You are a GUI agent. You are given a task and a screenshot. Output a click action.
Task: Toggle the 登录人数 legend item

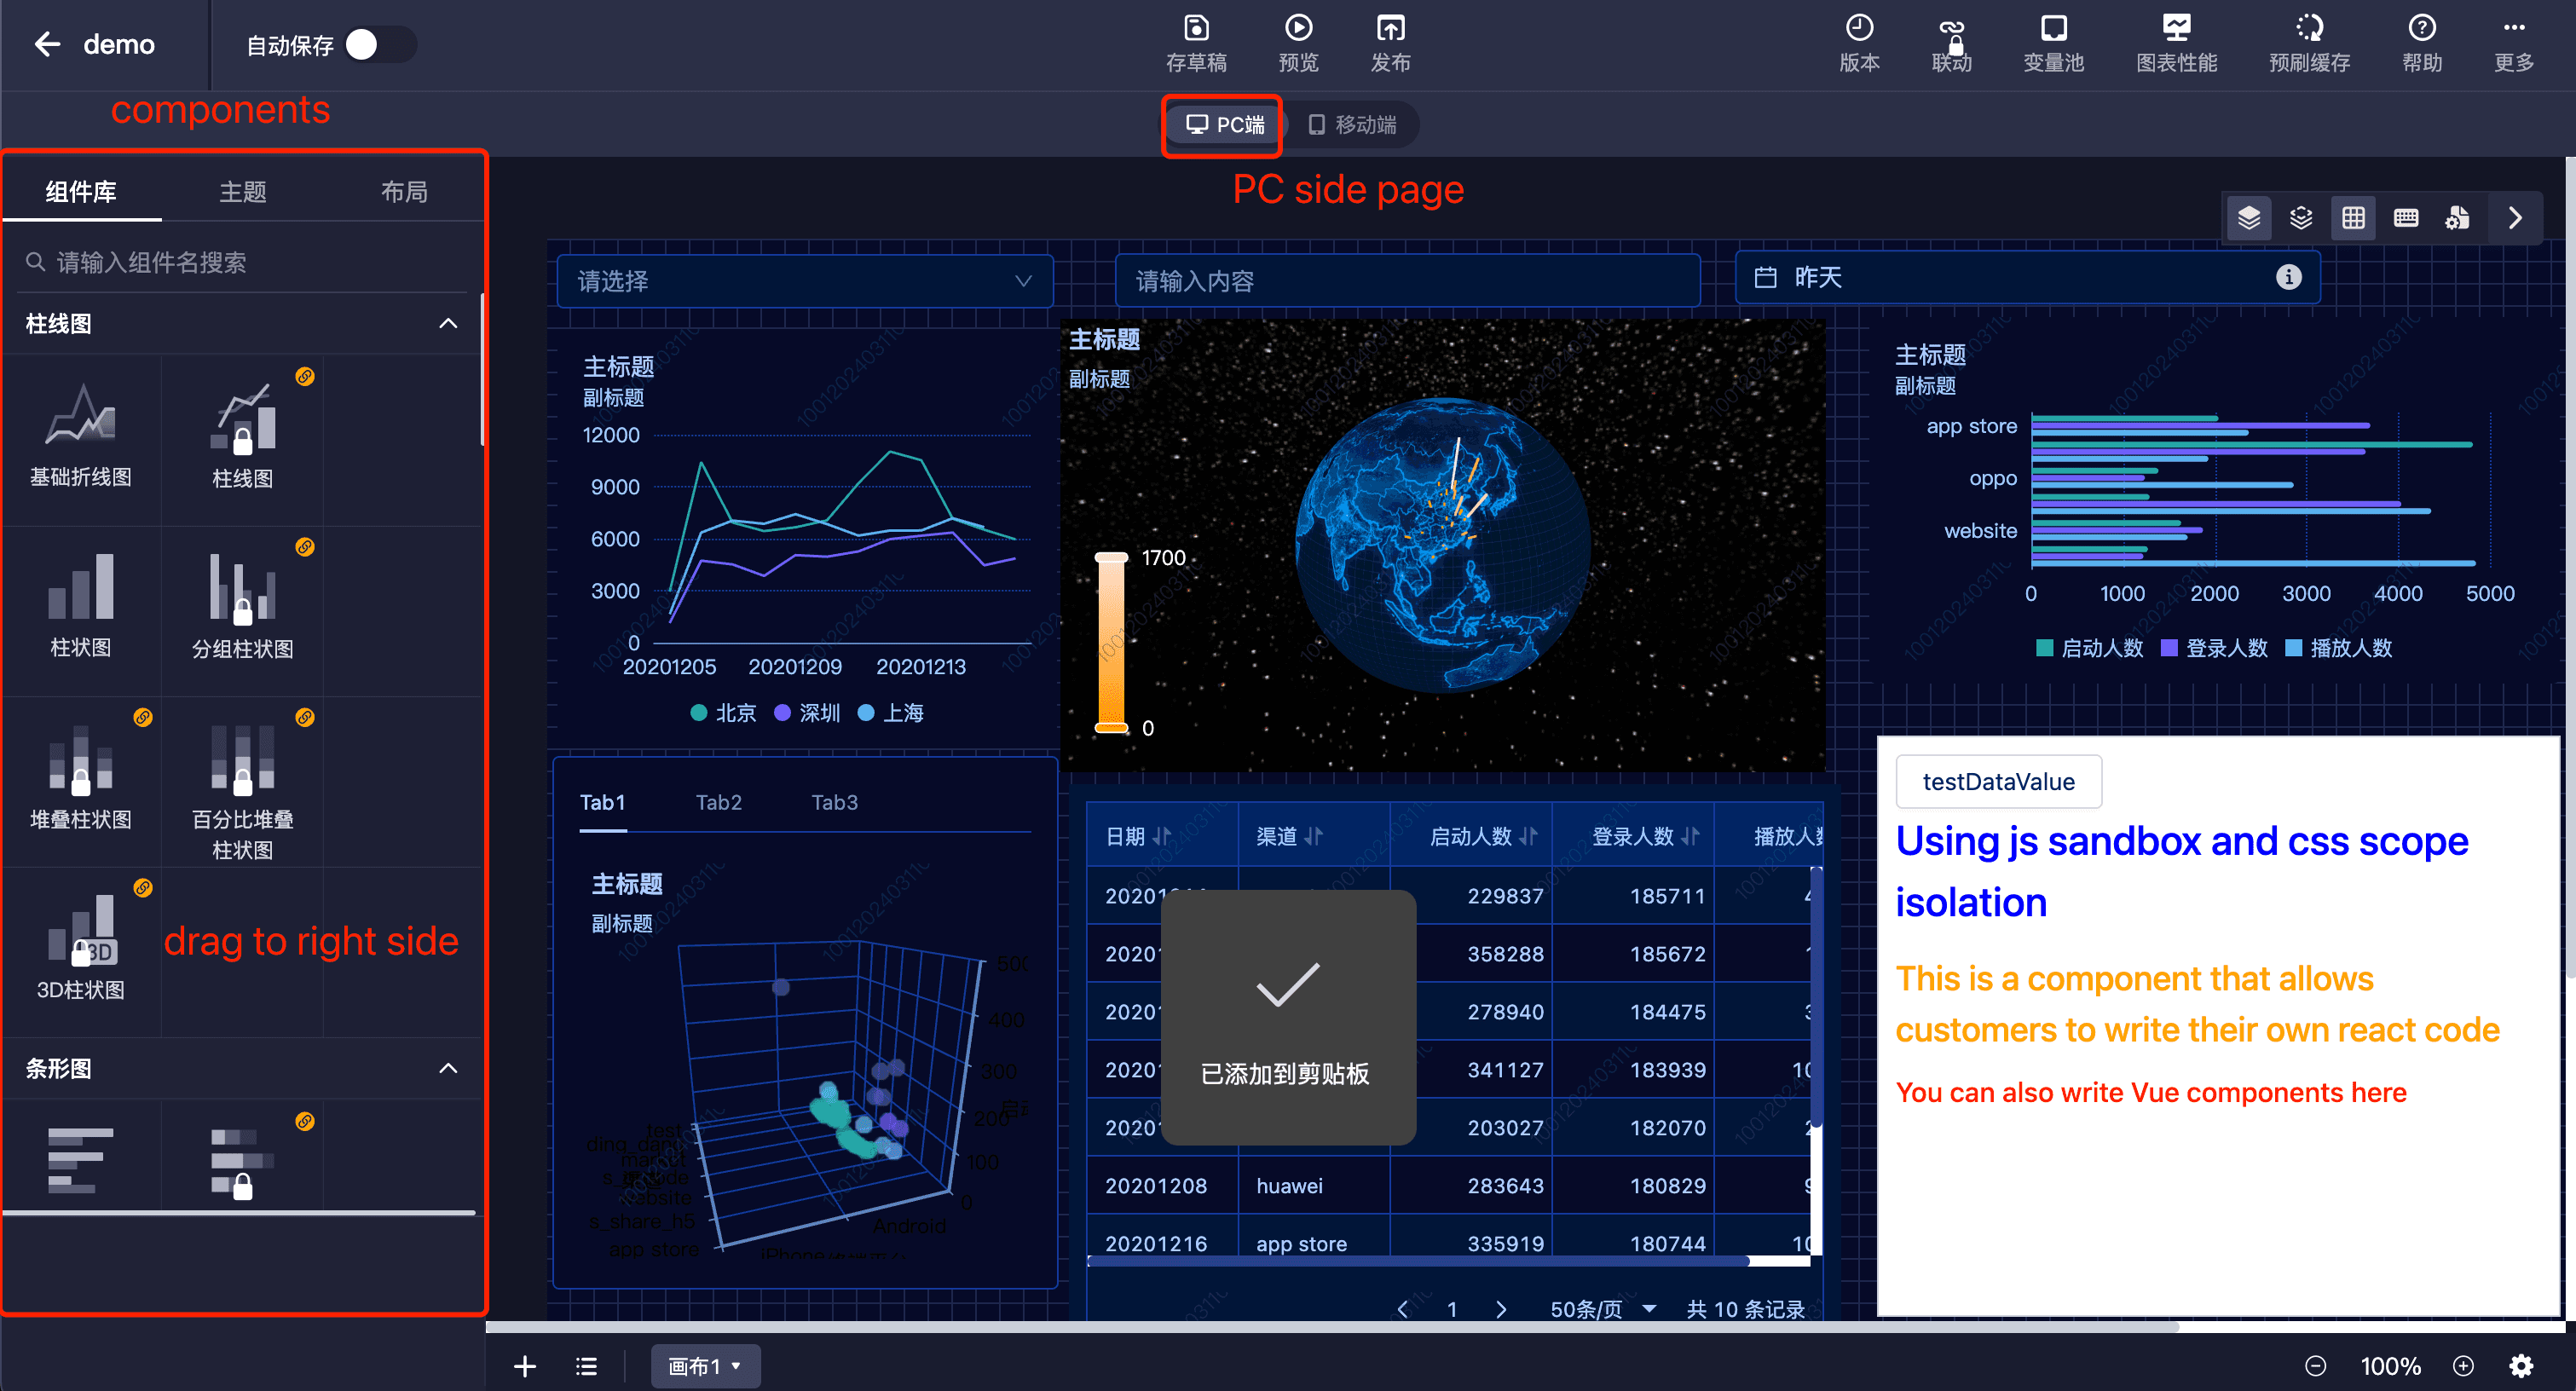[x=2215, y=648]
